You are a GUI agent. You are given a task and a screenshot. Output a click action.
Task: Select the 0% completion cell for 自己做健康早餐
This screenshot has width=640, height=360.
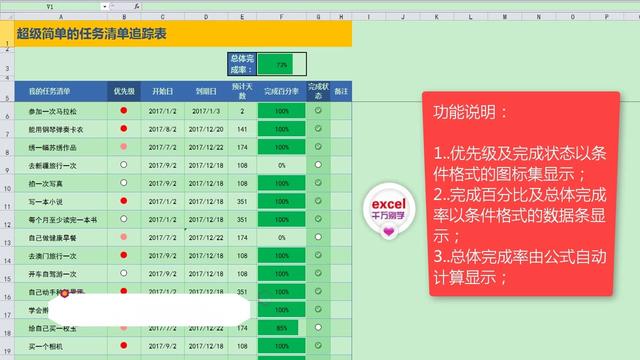282,238
